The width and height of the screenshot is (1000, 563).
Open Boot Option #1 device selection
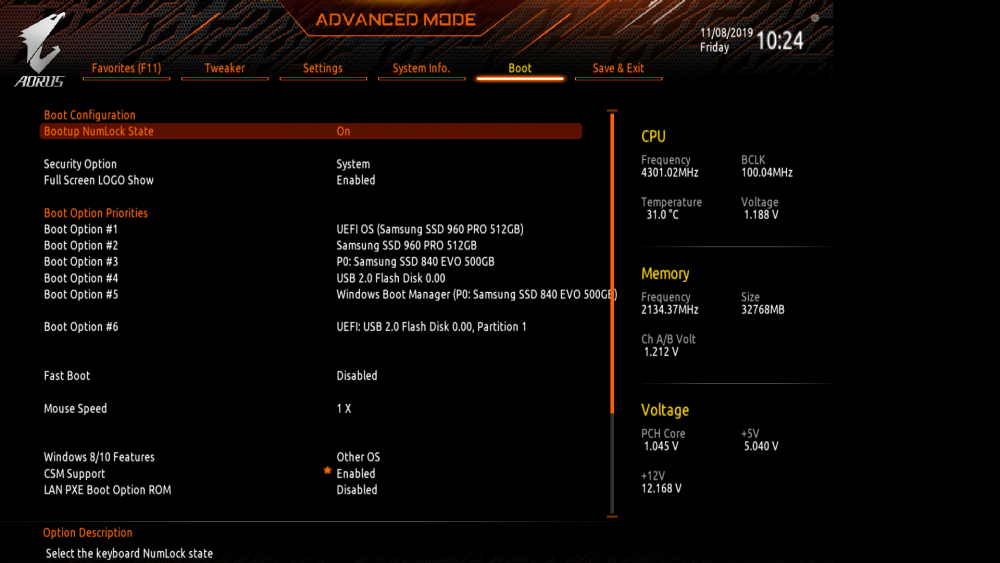(x=430, y=229)
